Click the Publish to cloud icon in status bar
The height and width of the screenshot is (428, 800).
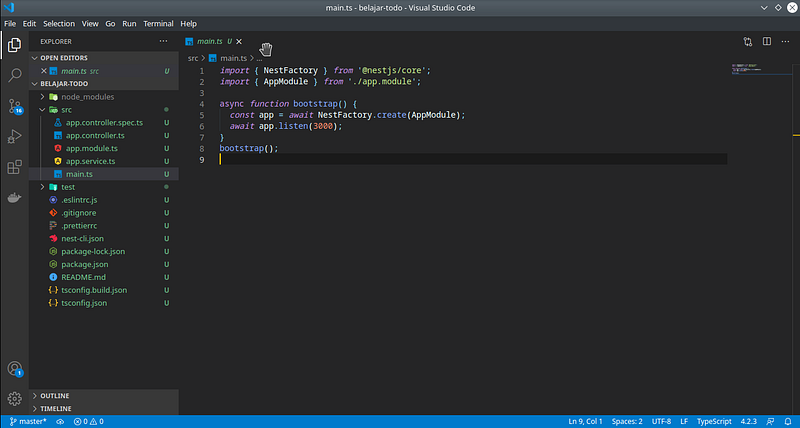(x=60, y=421)
